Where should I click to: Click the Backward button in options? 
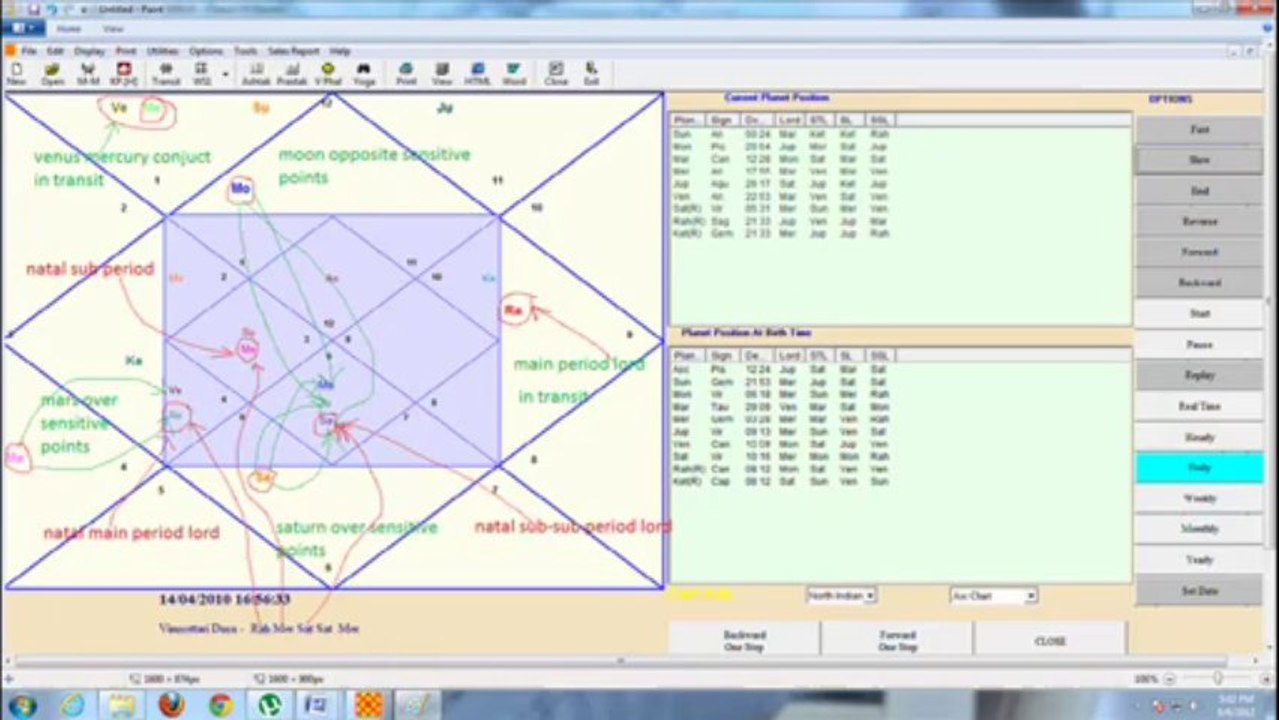[1199, 283]
